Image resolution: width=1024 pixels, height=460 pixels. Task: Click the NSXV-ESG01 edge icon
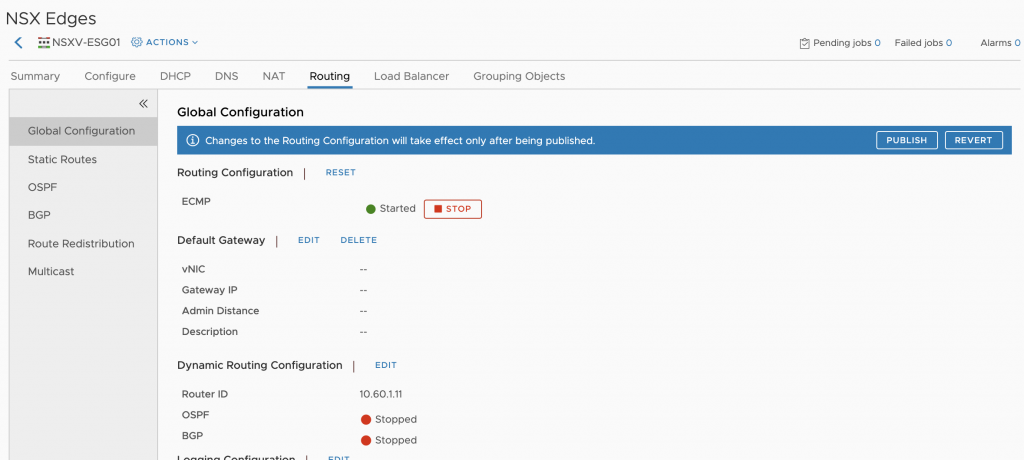(x=44, y=42)
